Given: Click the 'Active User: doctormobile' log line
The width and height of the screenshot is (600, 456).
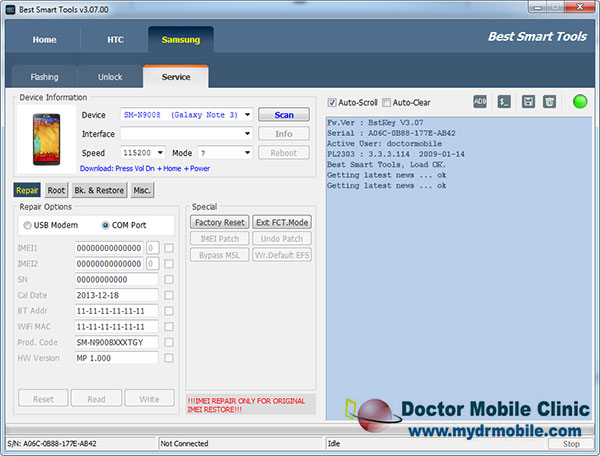Looking at the screenshot, I should coord(384,143).
